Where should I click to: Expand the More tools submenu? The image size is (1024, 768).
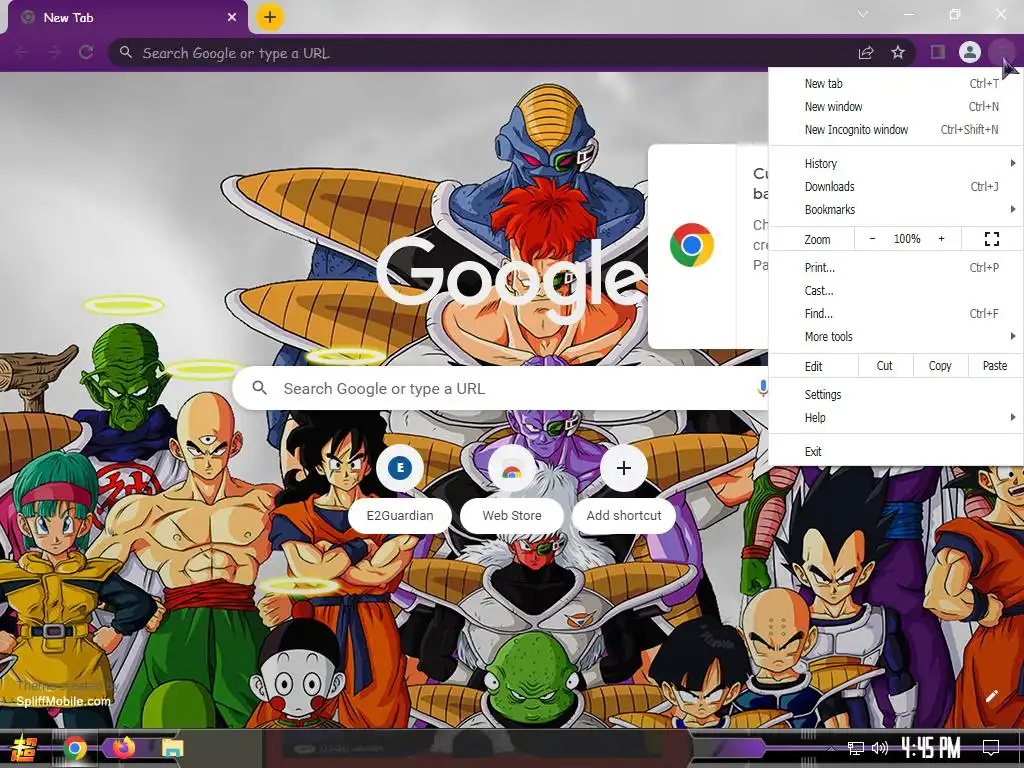(x=896, y=336)
